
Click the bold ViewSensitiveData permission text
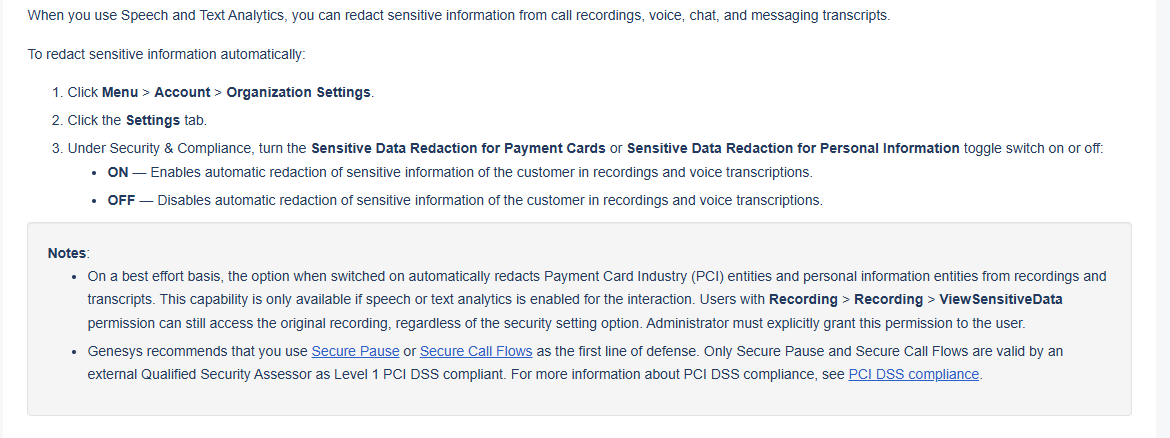[1001, 299]
